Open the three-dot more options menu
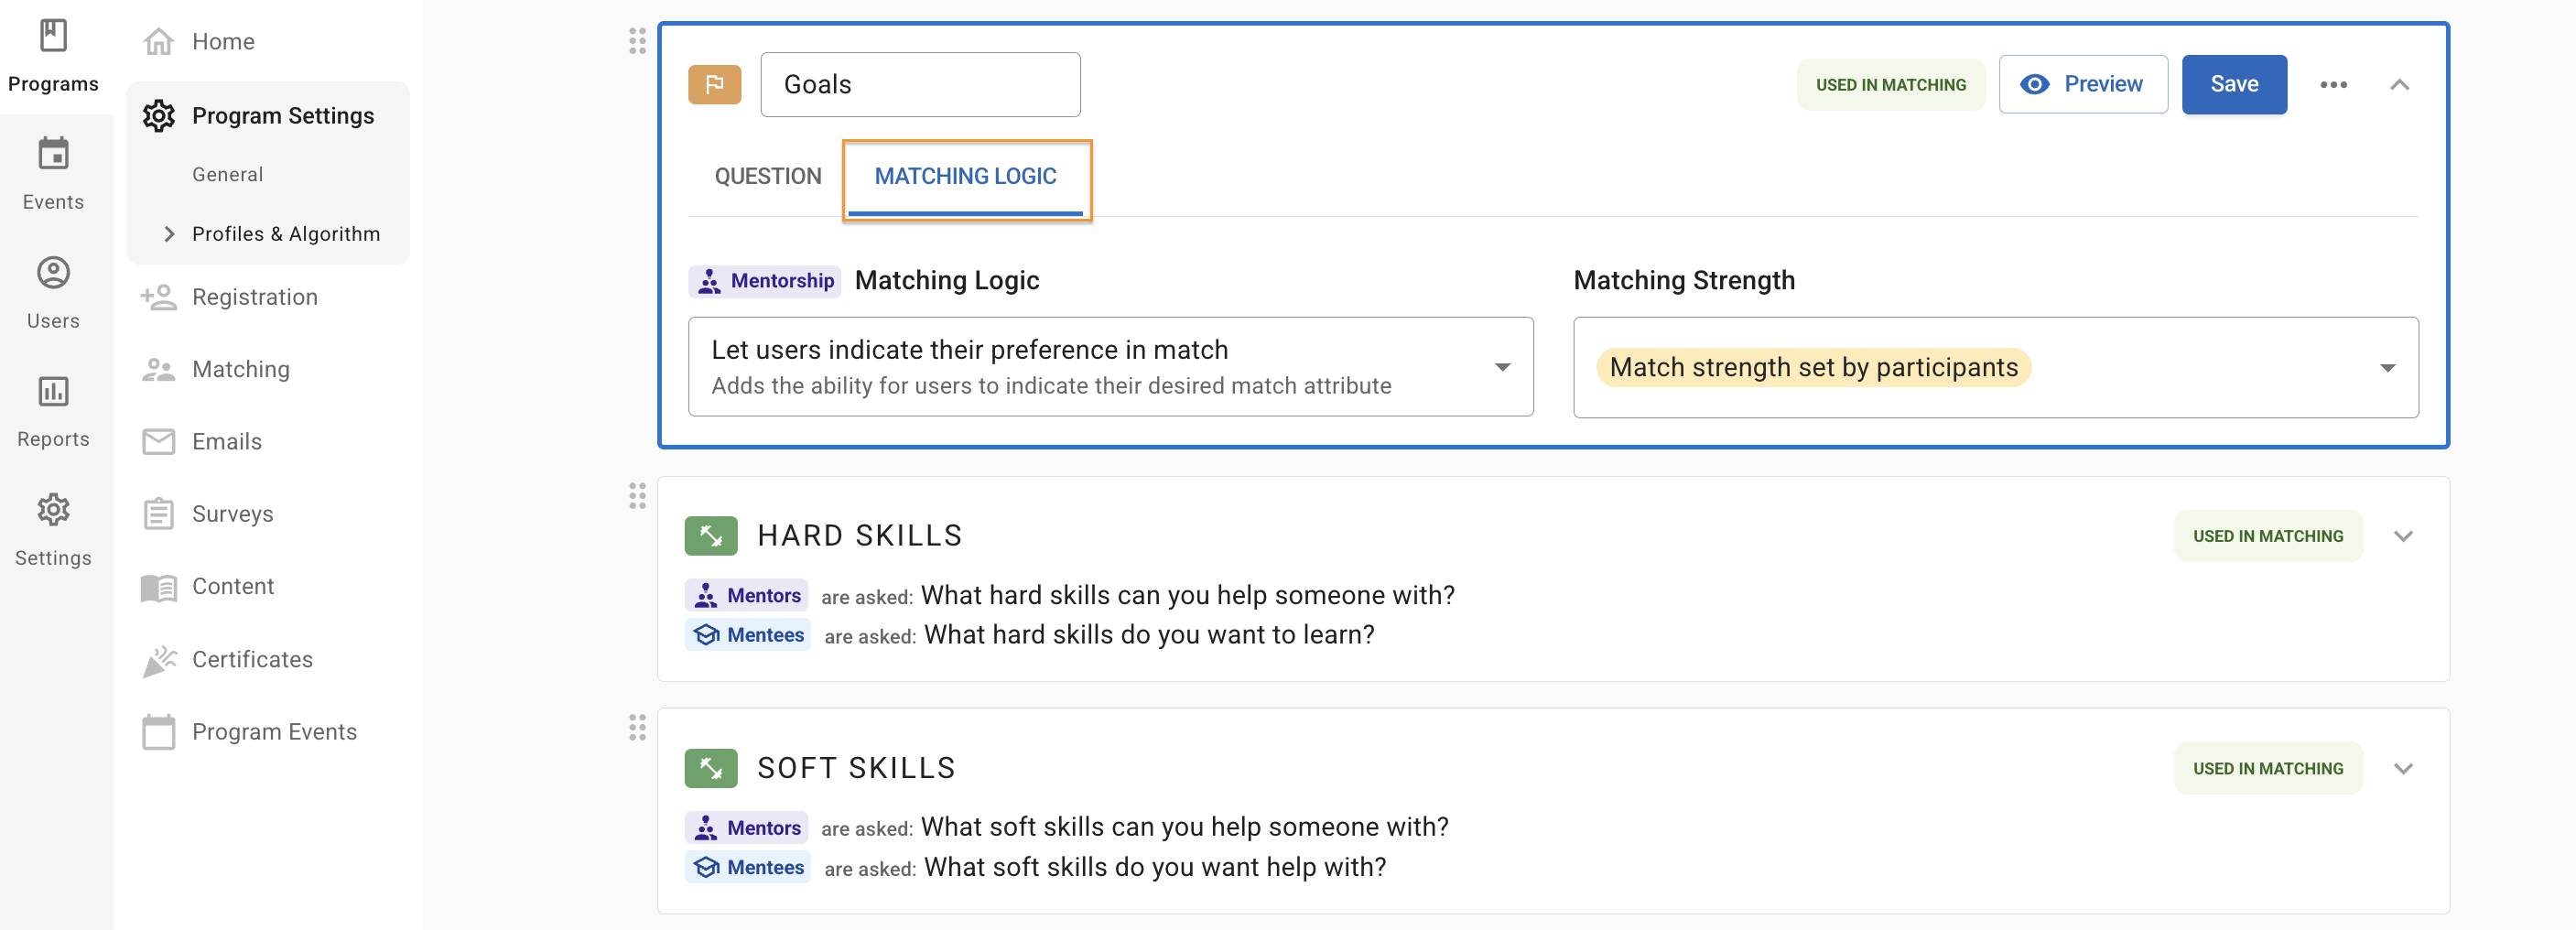The image size is (2576, 930). [x=2332, y=85]
